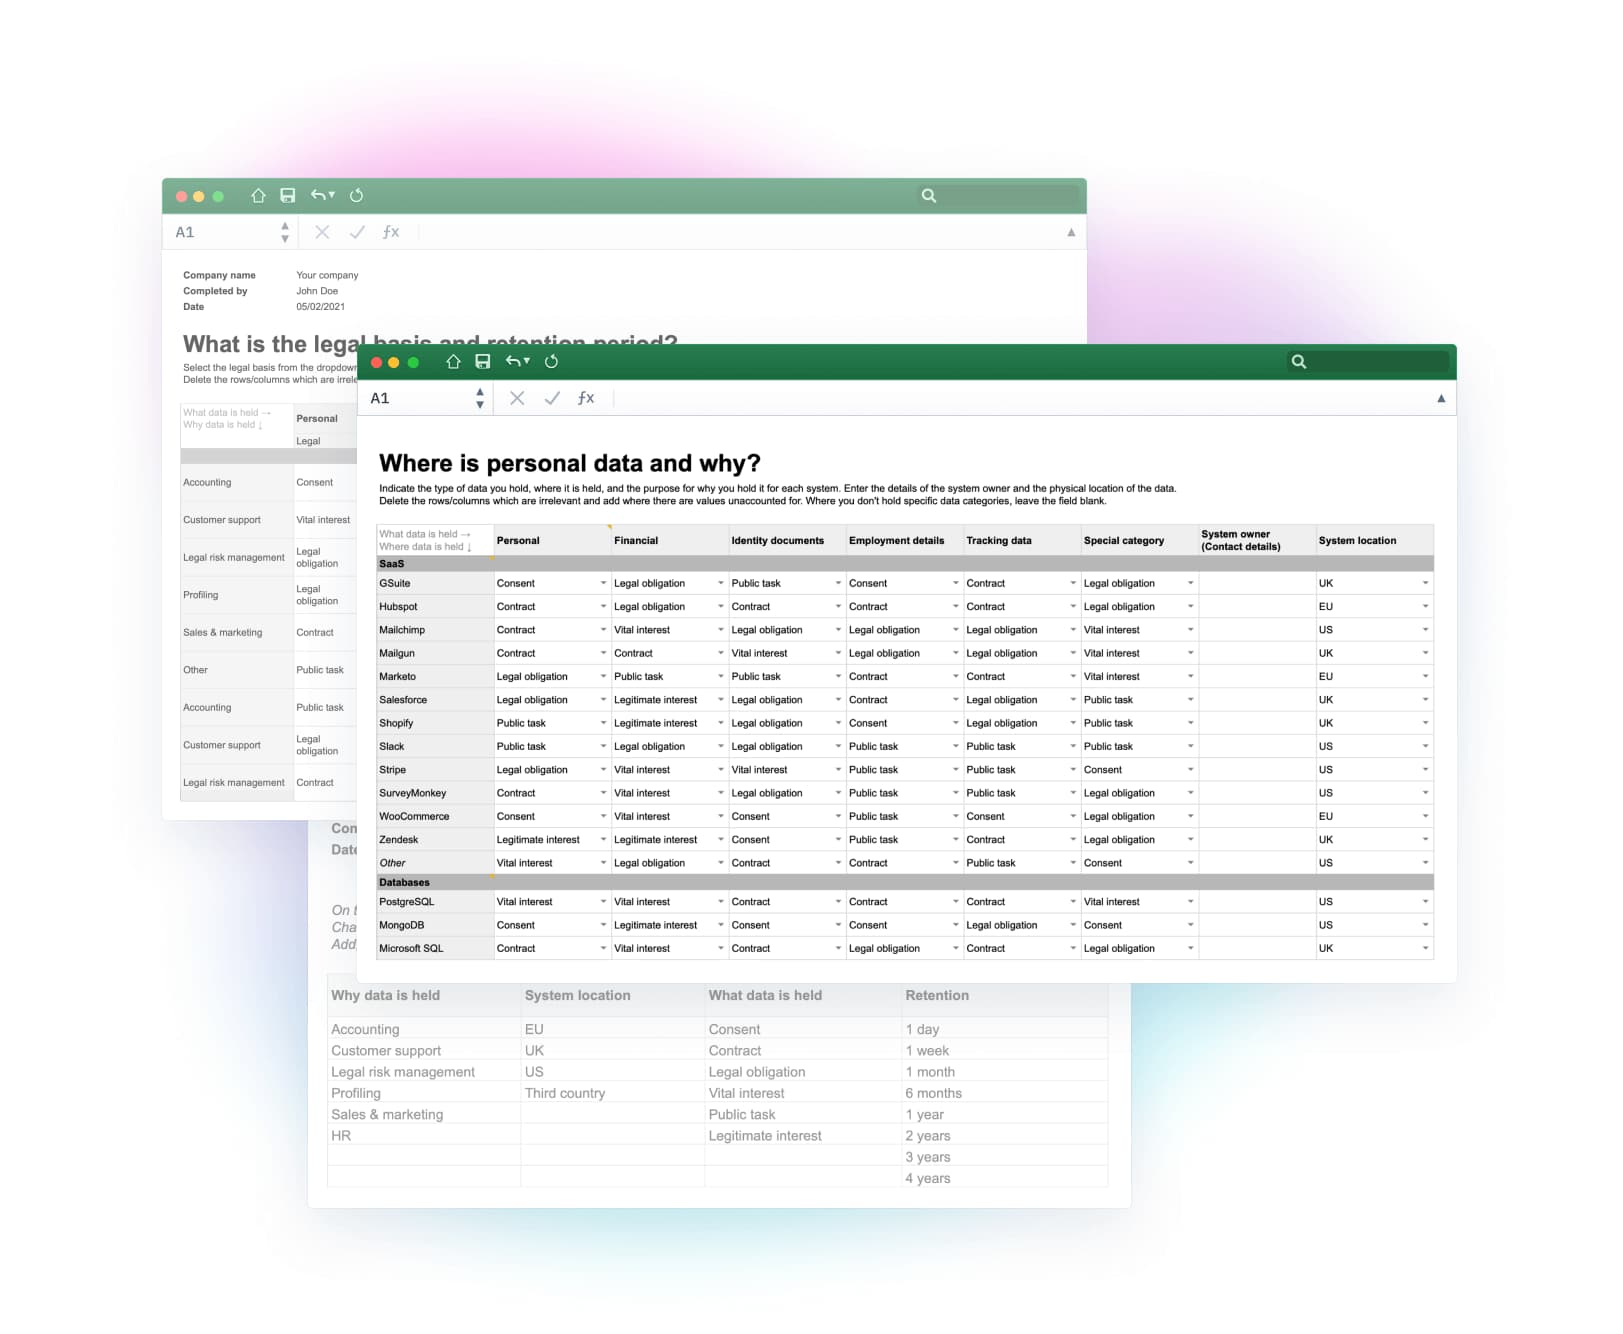Click the WooCommerce row label
The image size is (1623, 1334).
click(414, 817)
